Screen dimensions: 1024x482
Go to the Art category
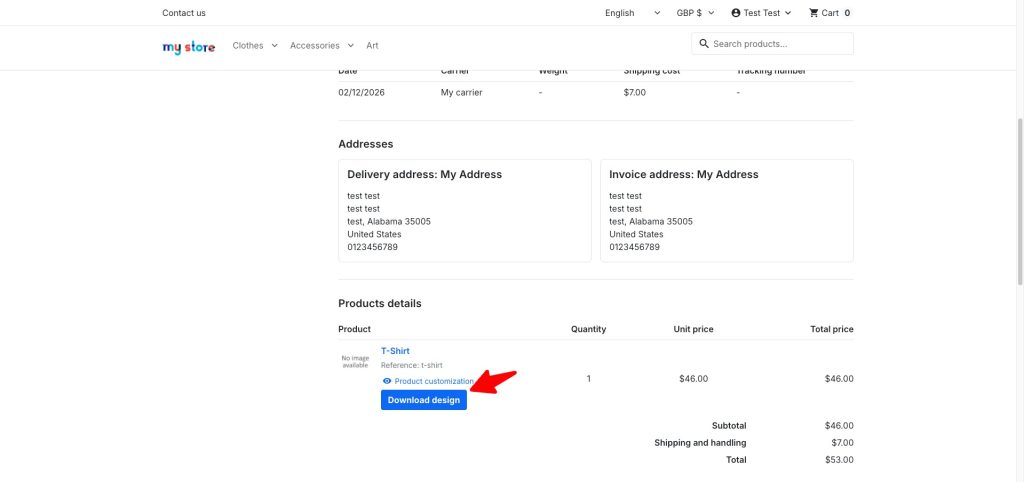coord(372,46)
